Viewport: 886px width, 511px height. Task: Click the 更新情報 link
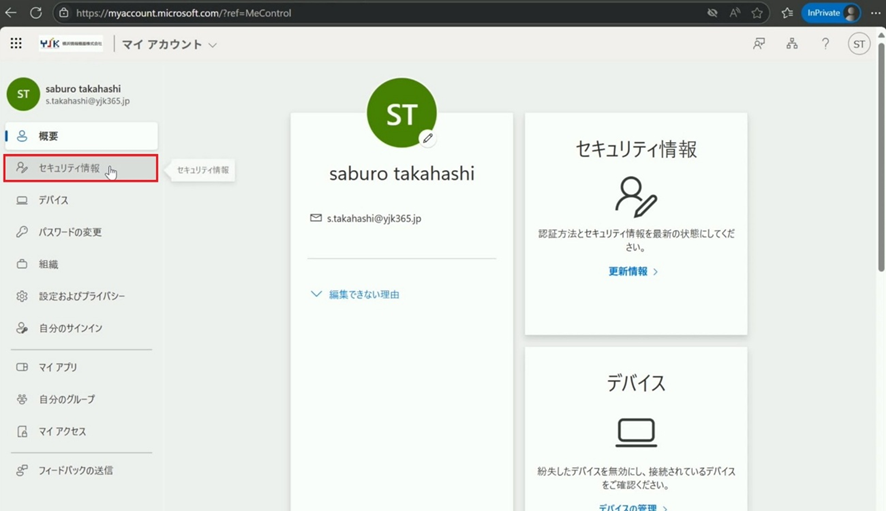[632, 271]
